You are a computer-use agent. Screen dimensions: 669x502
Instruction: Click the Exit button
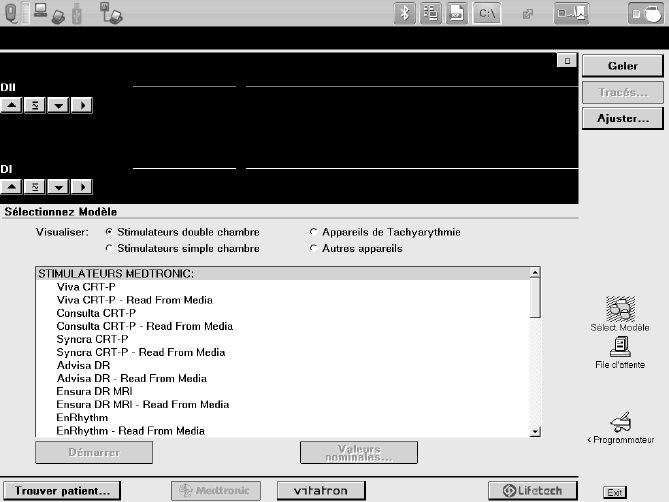(x=615, y=493)
